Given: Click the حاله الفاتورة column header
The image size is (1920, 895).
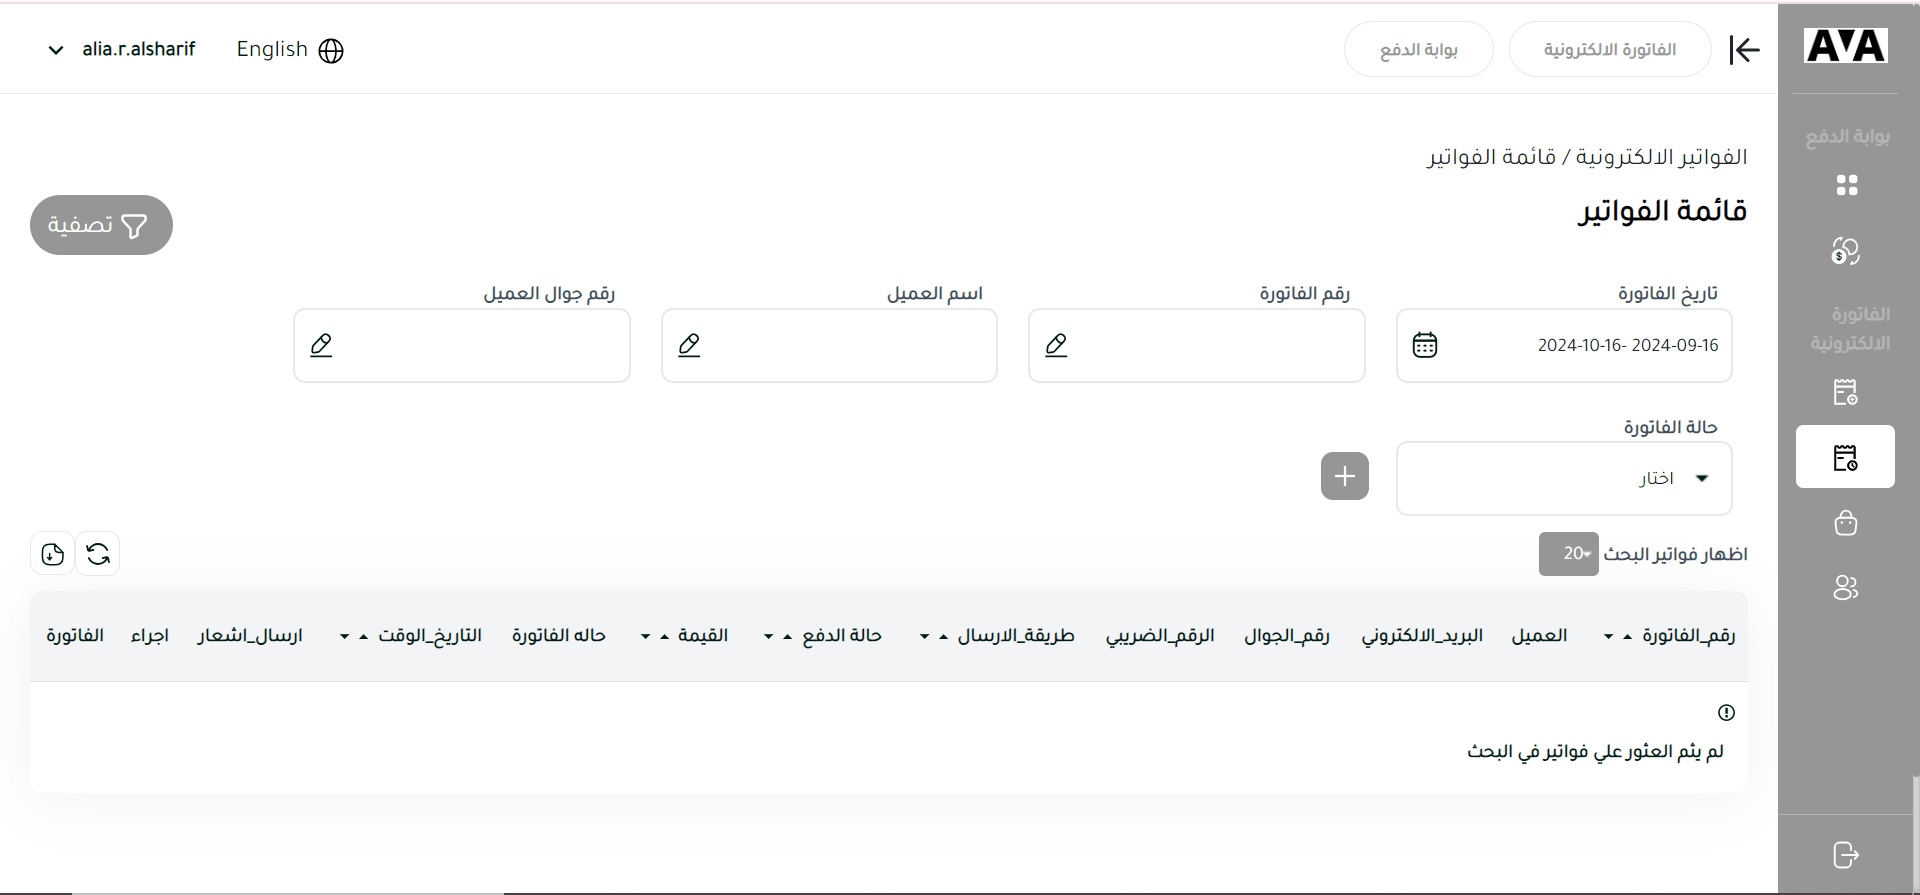Looking at the screenshot, I should coord(559,636).
